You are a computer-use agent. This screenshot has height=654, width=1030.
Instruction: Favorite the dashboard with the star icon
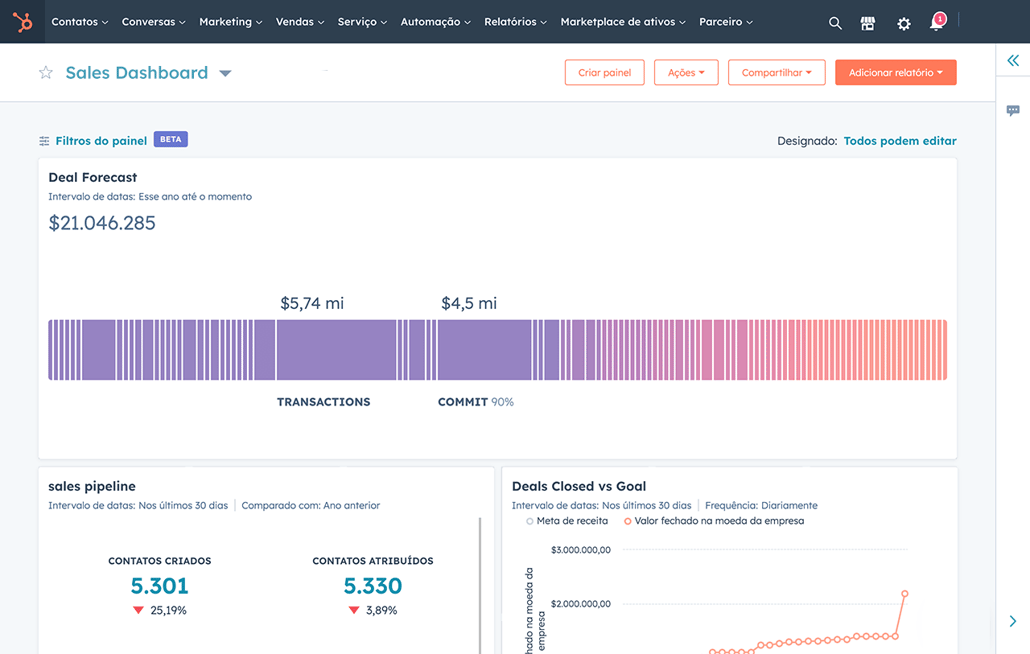click(46, 73)
